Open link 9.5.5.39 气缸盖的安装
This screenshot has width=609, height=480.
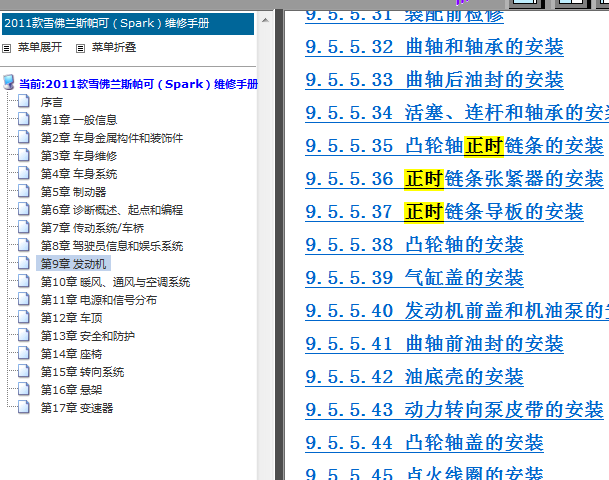click(x=414, y=278)
